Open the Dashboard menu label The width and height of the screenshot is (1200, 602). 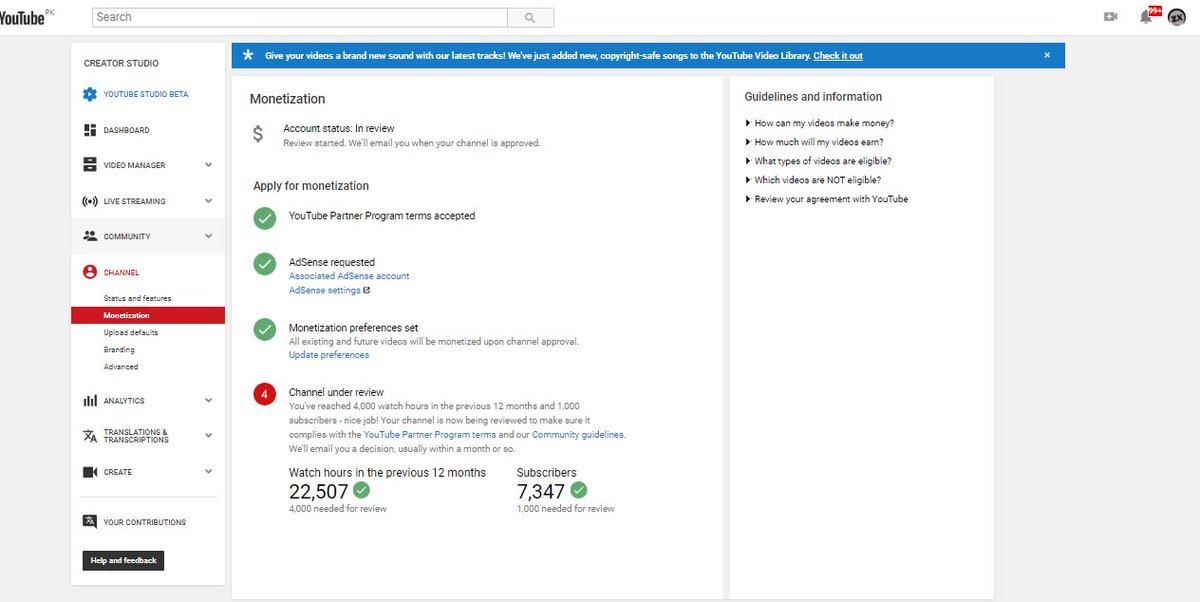point(127,130)
